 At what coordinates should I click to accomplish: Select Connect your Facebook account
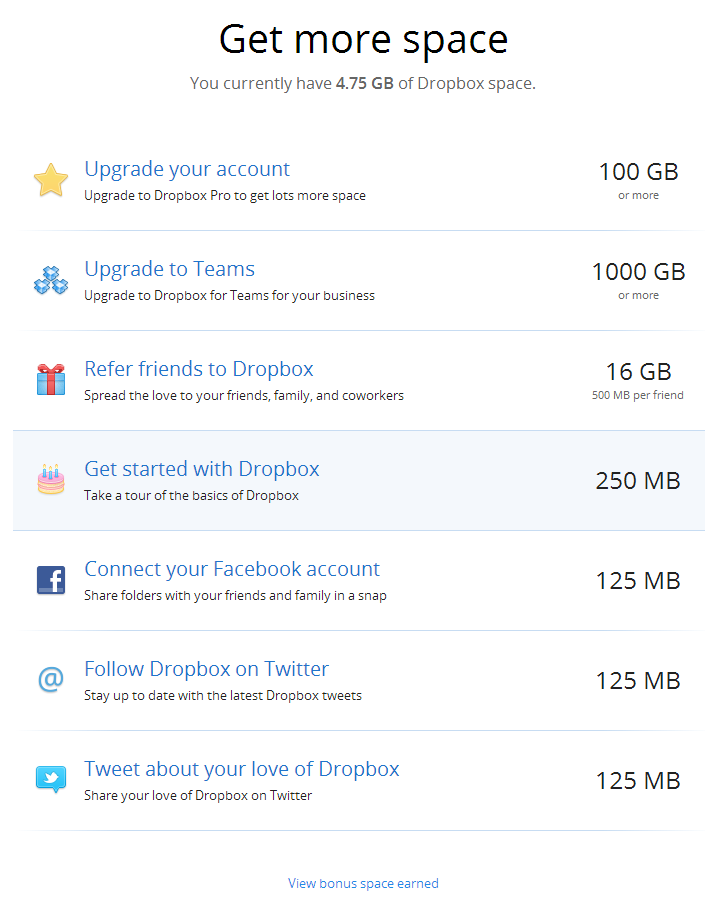[232, 569]
